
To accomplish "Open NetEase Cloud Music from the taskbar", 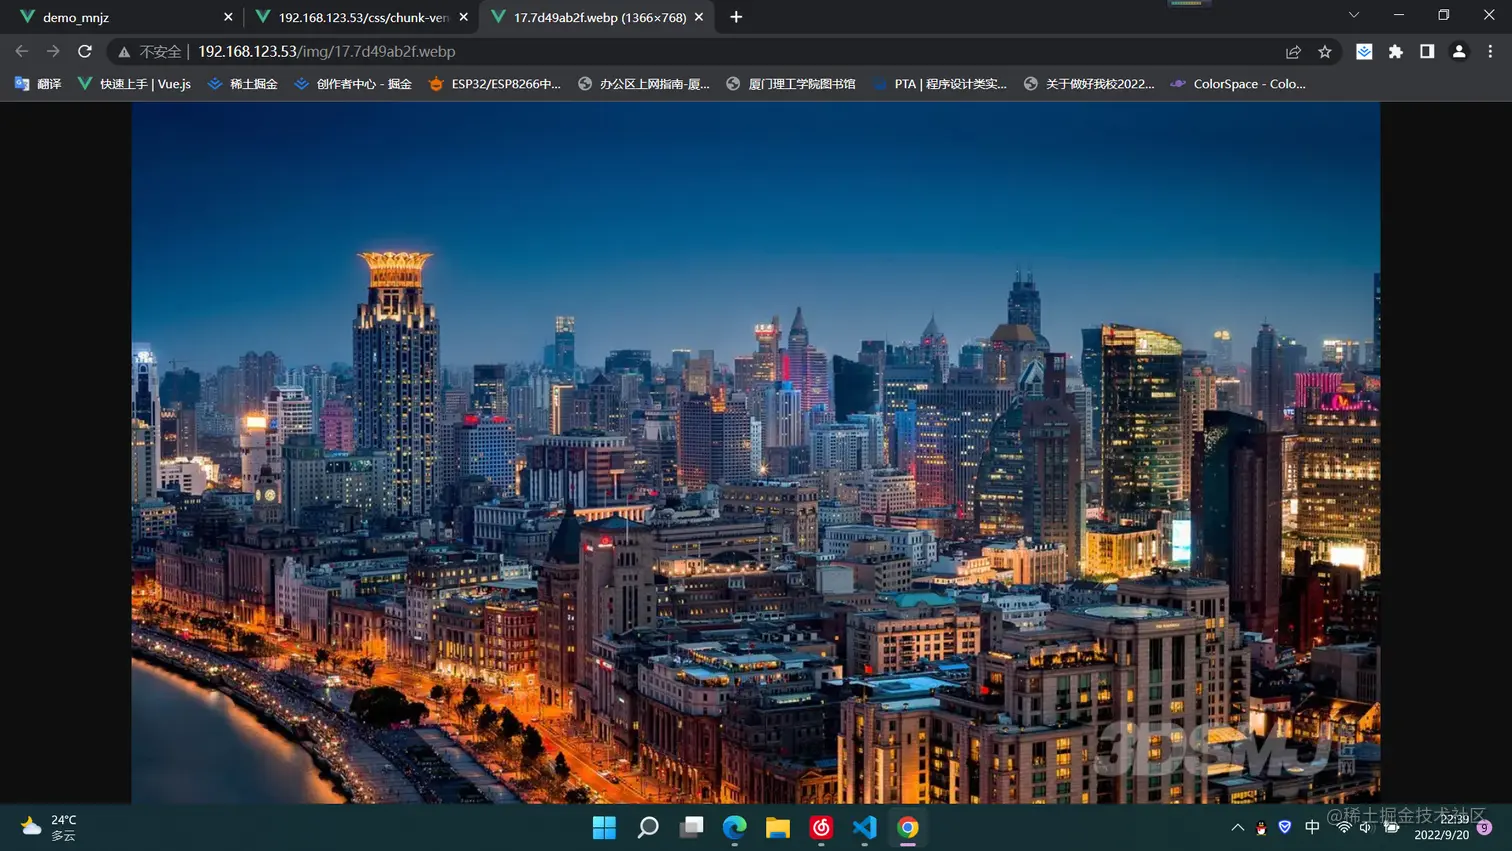I will pyautogui.click(x=821, y=827).
